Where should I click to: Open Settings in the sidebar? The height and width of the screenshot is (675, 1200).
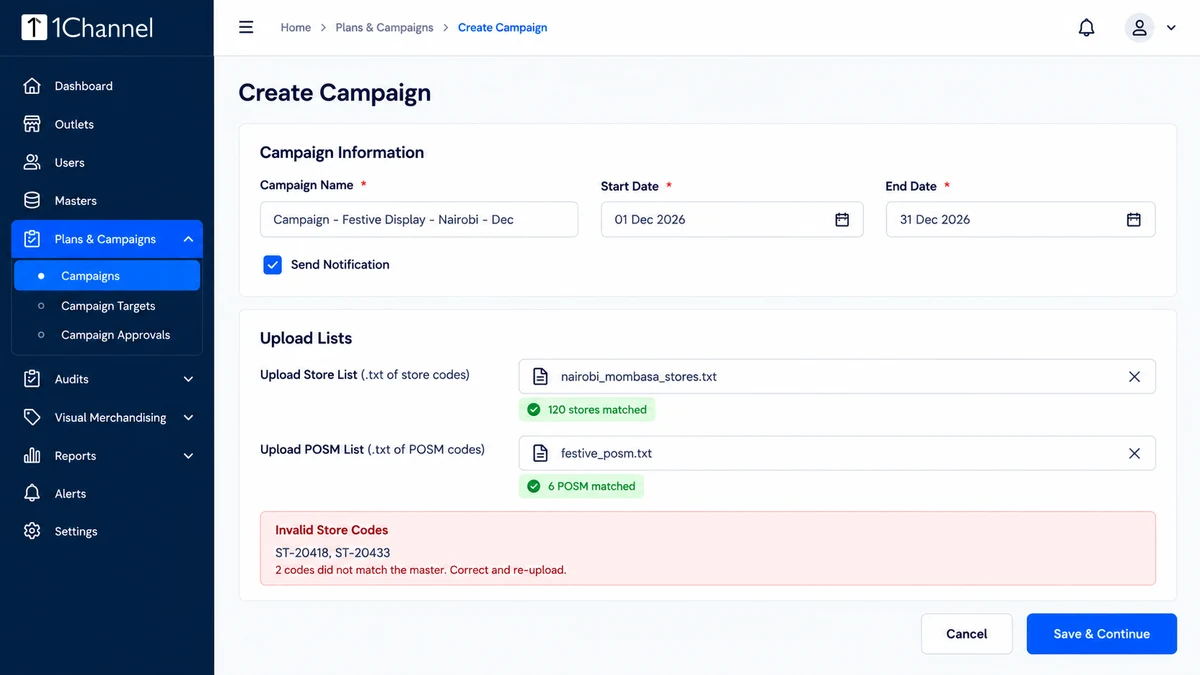pyautogui.click(x=107, y=532)
